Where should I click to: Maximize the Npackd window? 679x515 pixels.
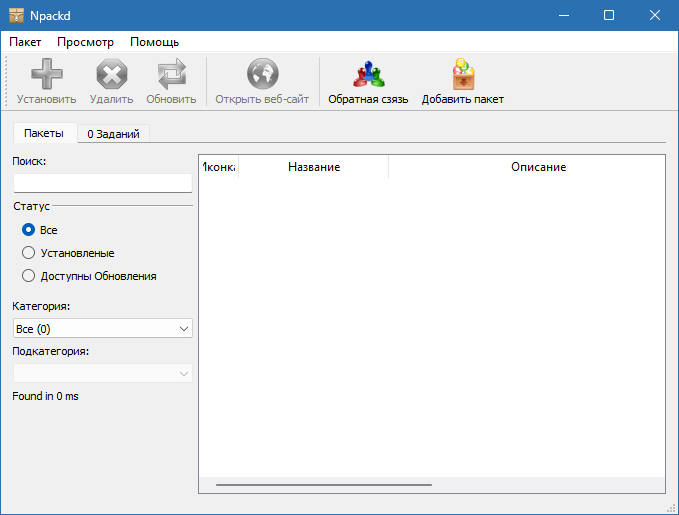[609, 16]
